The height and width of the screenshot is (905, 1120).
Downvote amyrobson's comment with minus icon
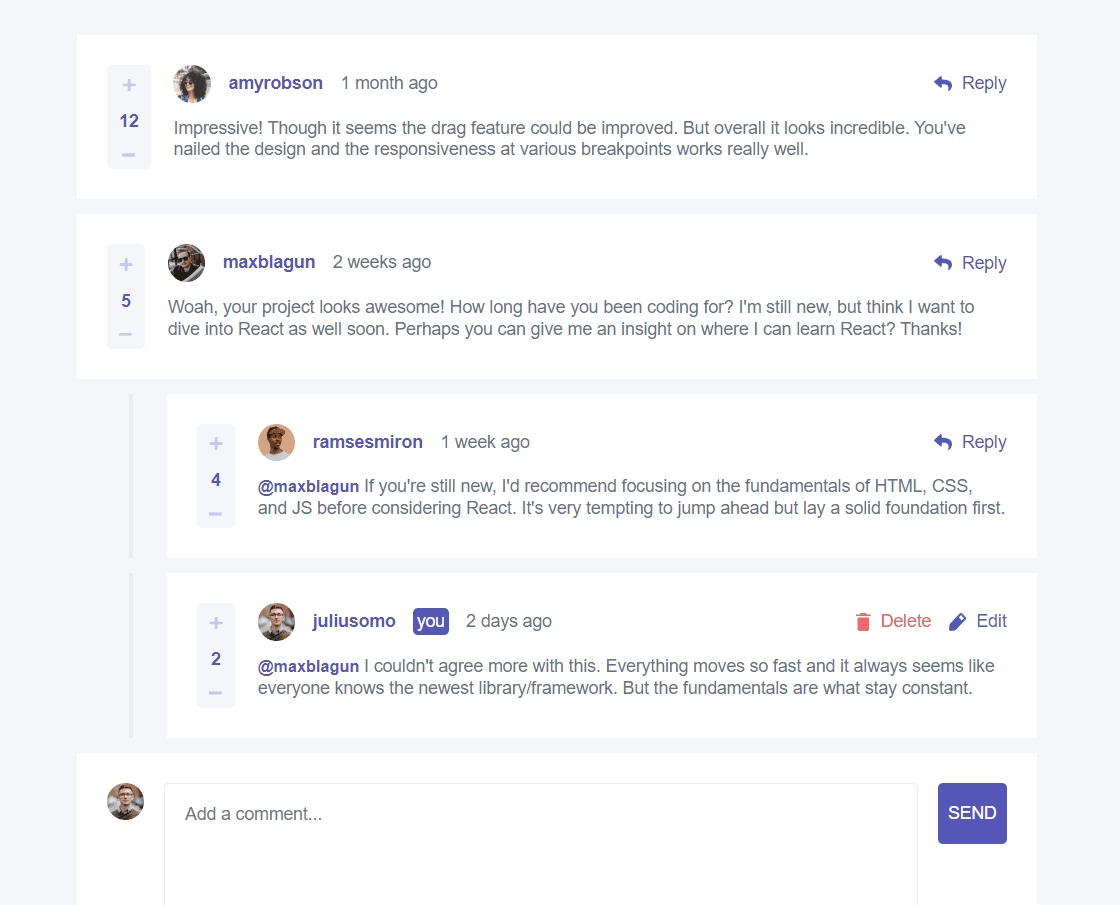point(129,154)
